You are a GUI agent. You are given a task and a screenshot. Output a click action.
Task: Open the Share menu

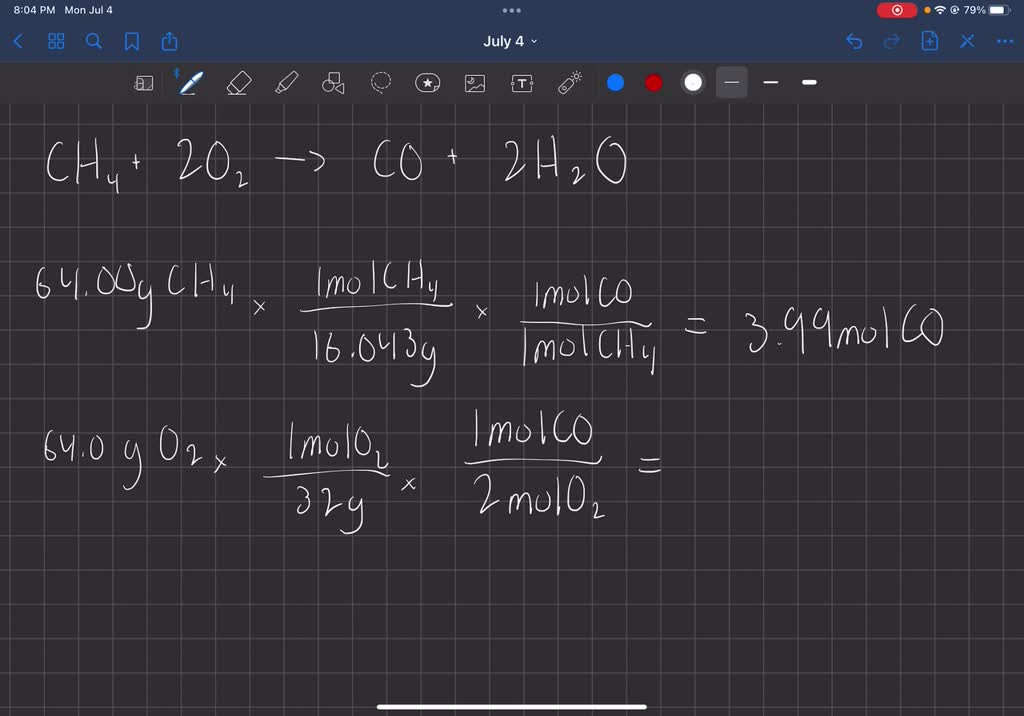tap(170, 42)
